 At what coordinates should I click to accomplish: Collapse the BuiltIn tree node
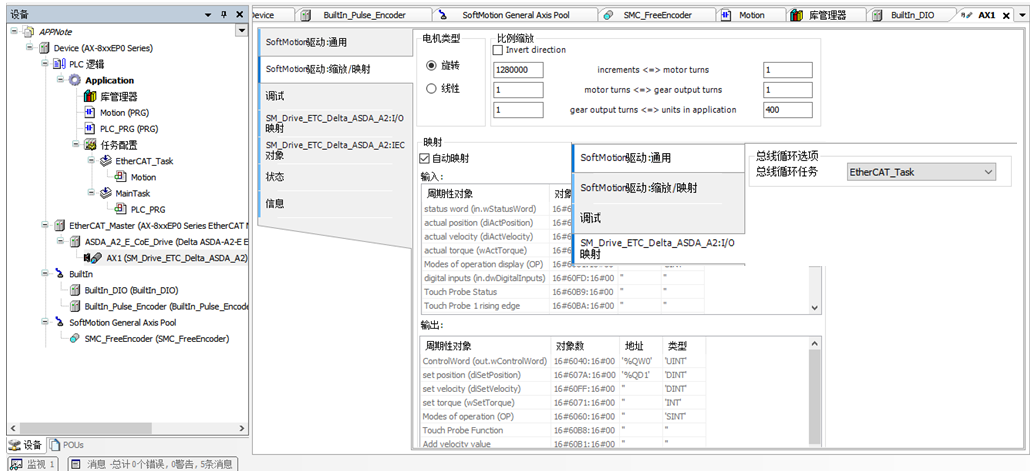coord(45,274)
